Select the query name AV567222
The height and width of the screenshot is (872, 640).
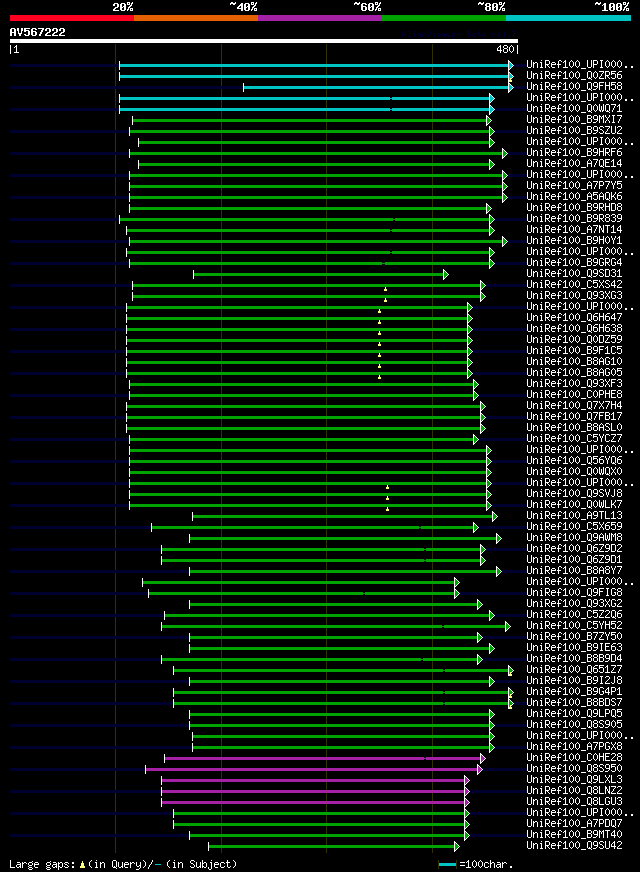(37, 32)
